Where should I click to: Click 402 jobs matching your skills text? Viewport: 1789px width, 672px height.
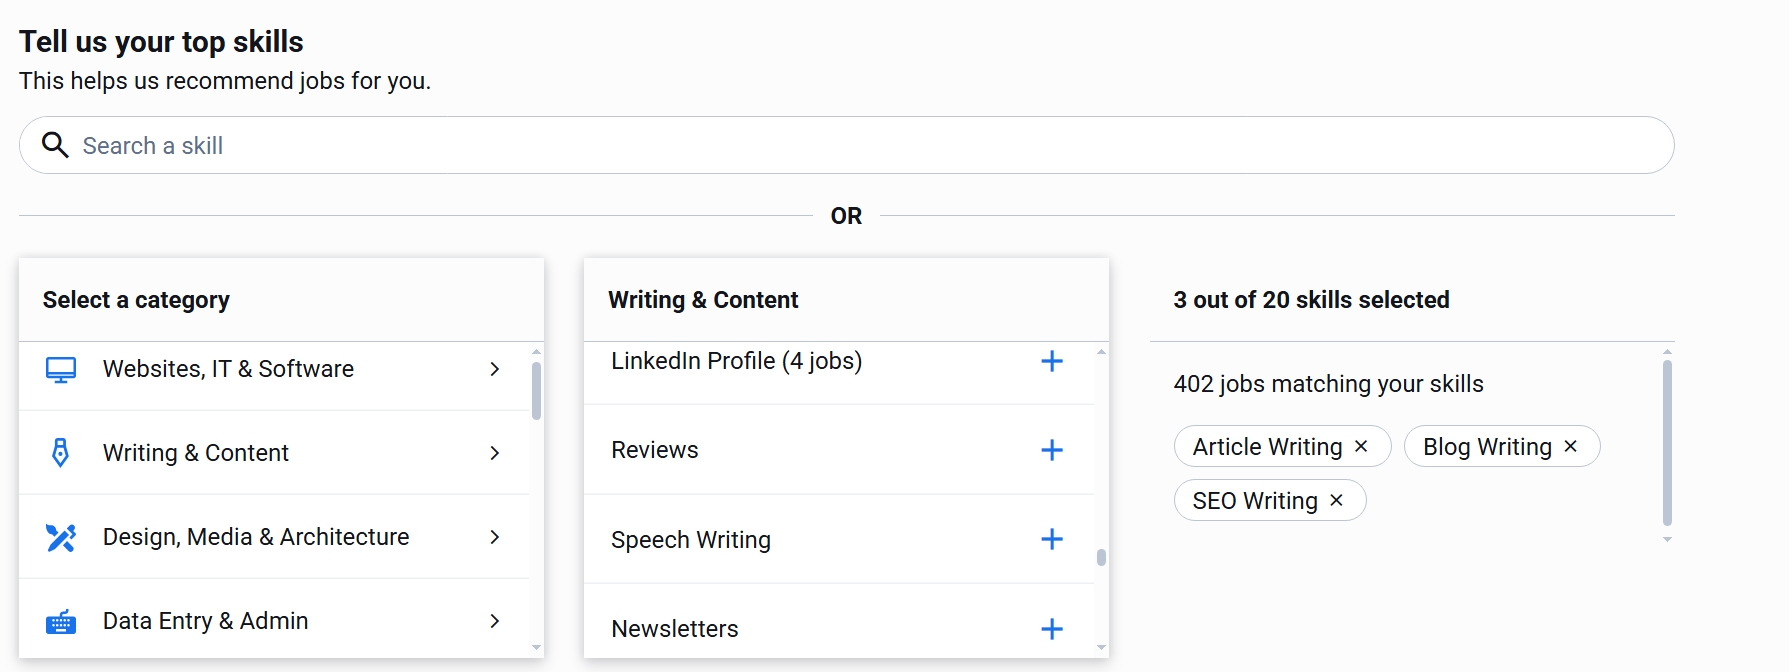point(1328,384)
